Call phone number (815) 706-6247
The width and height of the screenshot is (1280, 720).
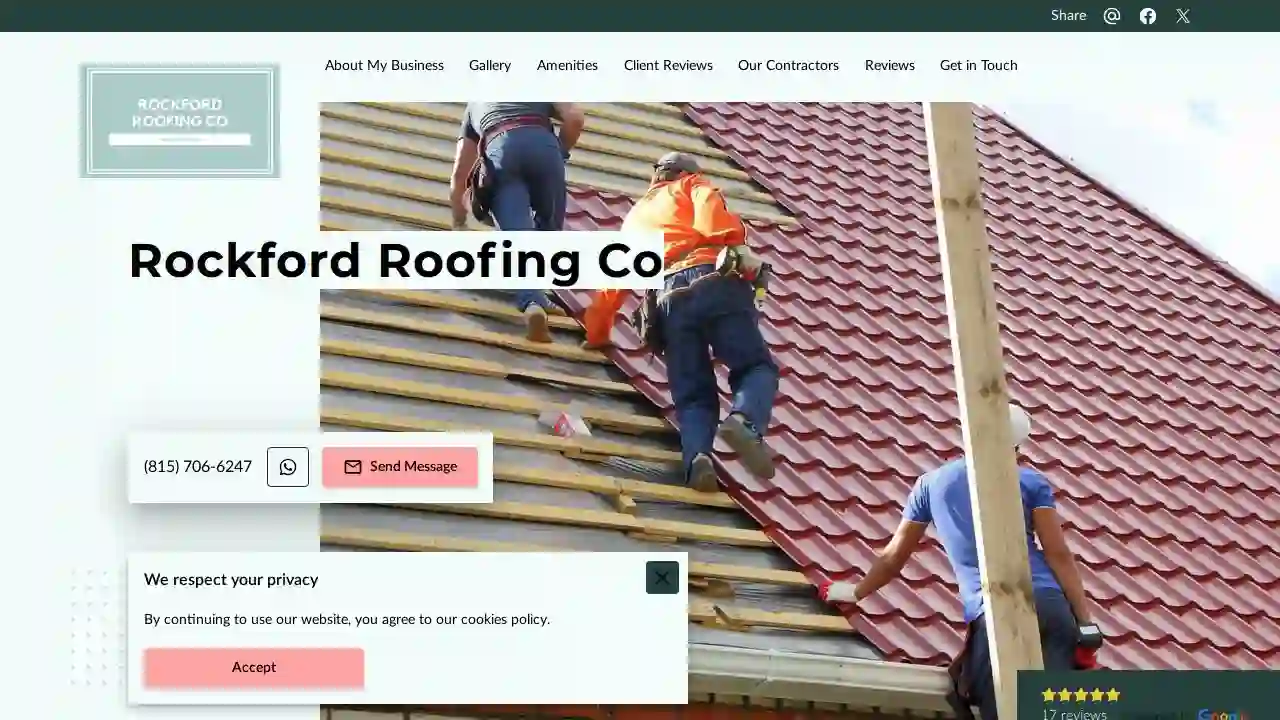click(x=198, y=467)
